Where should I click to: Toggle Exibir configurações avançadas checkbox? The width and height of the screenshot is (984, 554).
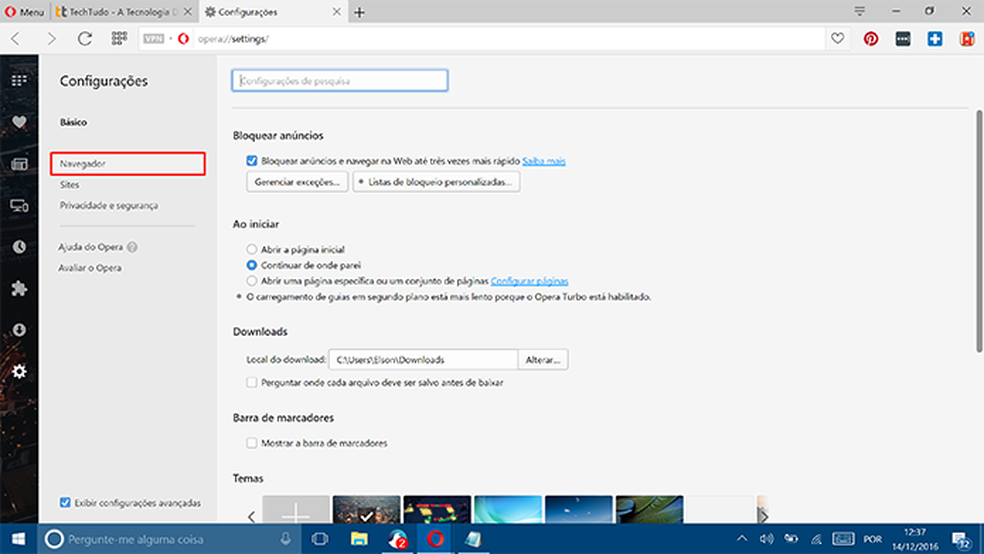[65, 502]
